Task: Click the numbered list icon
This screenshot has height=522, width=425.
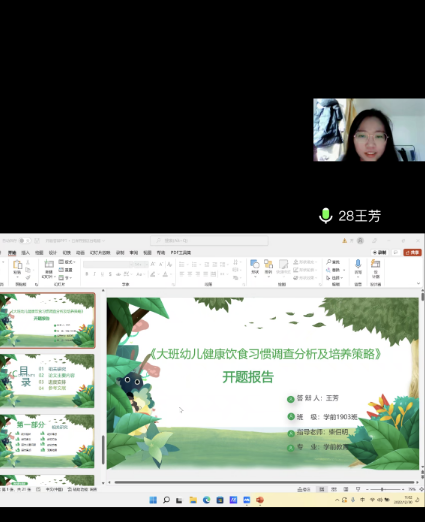Action: 194,264
